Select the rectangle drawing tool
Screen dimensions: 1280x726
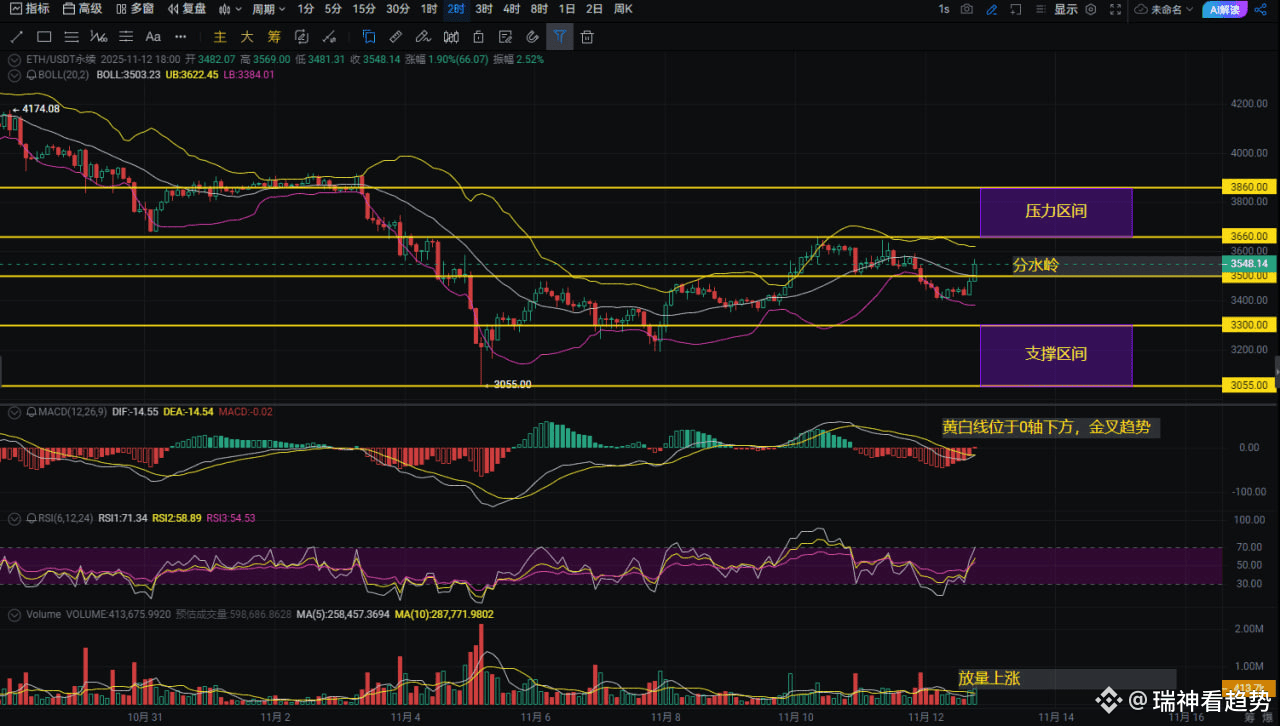(44, 37)
